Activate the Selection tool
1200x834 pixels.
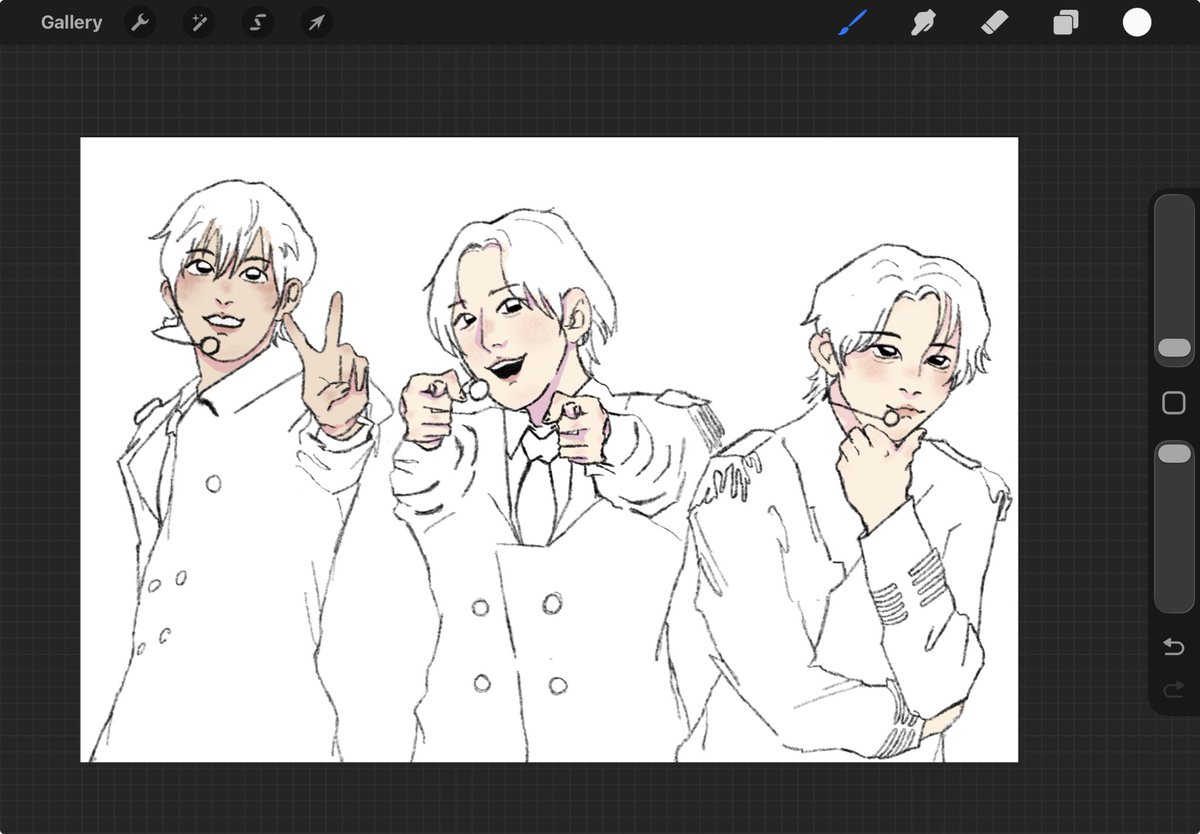(258, 22)
